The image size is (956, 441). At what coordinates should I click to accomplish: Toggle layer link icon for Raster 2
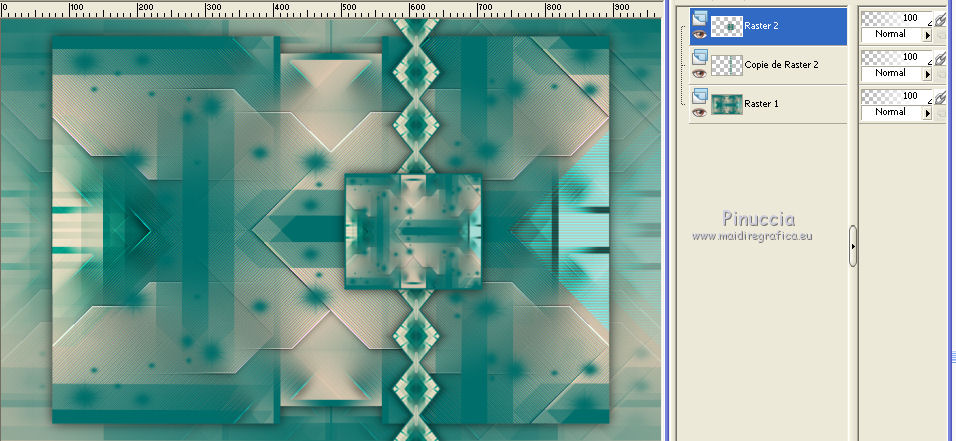coord(940,21)
